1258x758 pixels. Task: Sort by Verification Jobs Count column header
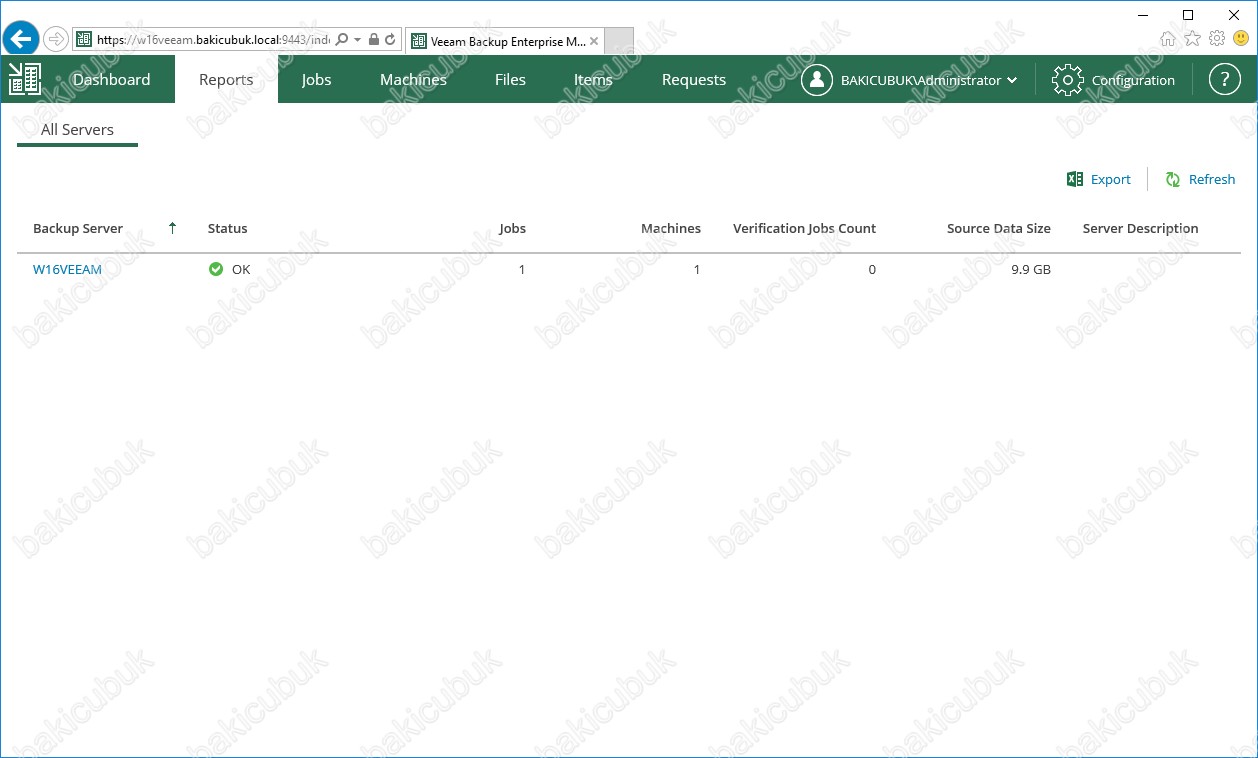[804, 229]
